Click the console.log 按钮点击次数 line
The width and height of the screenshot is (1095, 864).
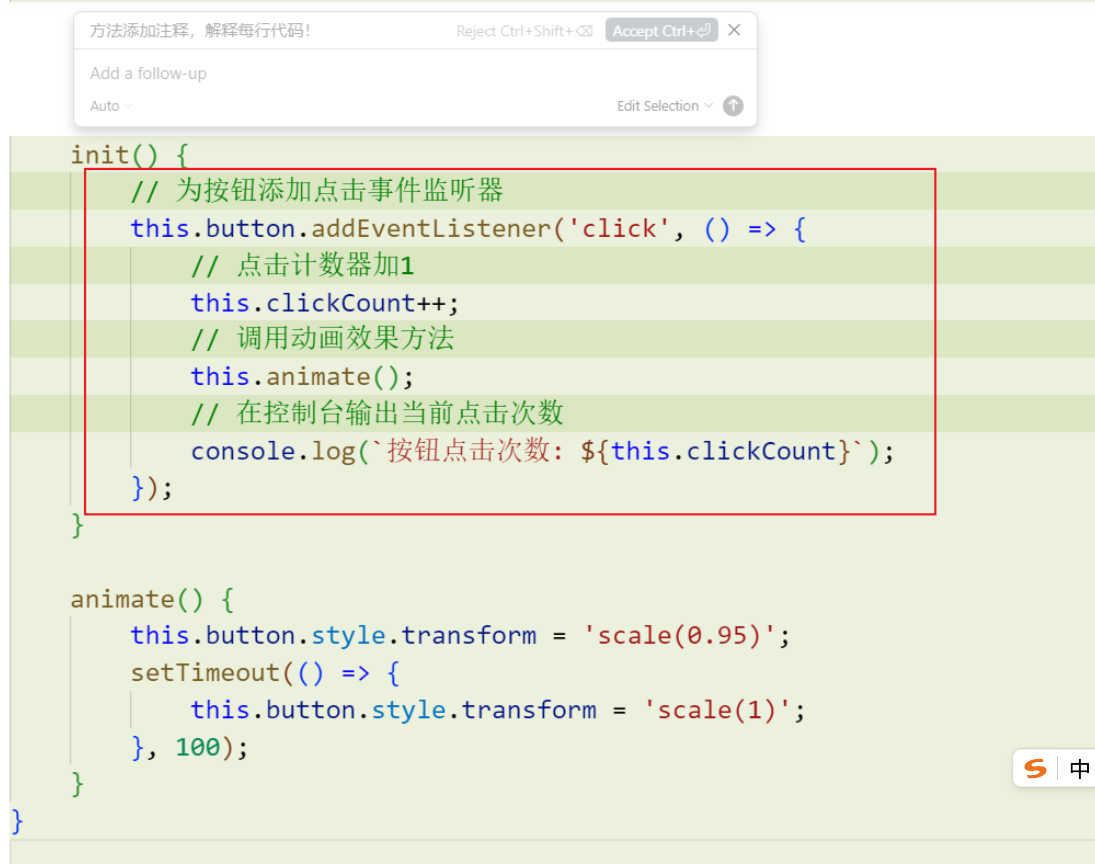click(x=543, y=451)
